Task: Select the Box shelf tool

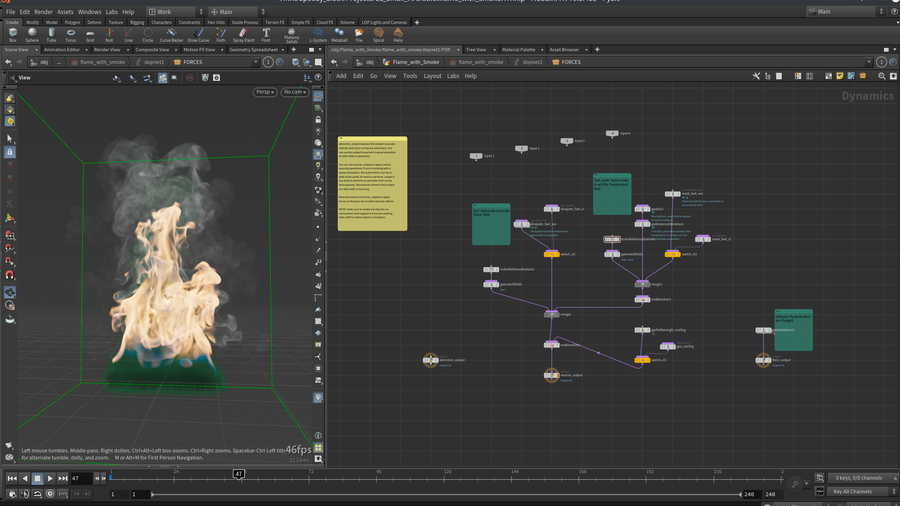Action: coord(13,35)
